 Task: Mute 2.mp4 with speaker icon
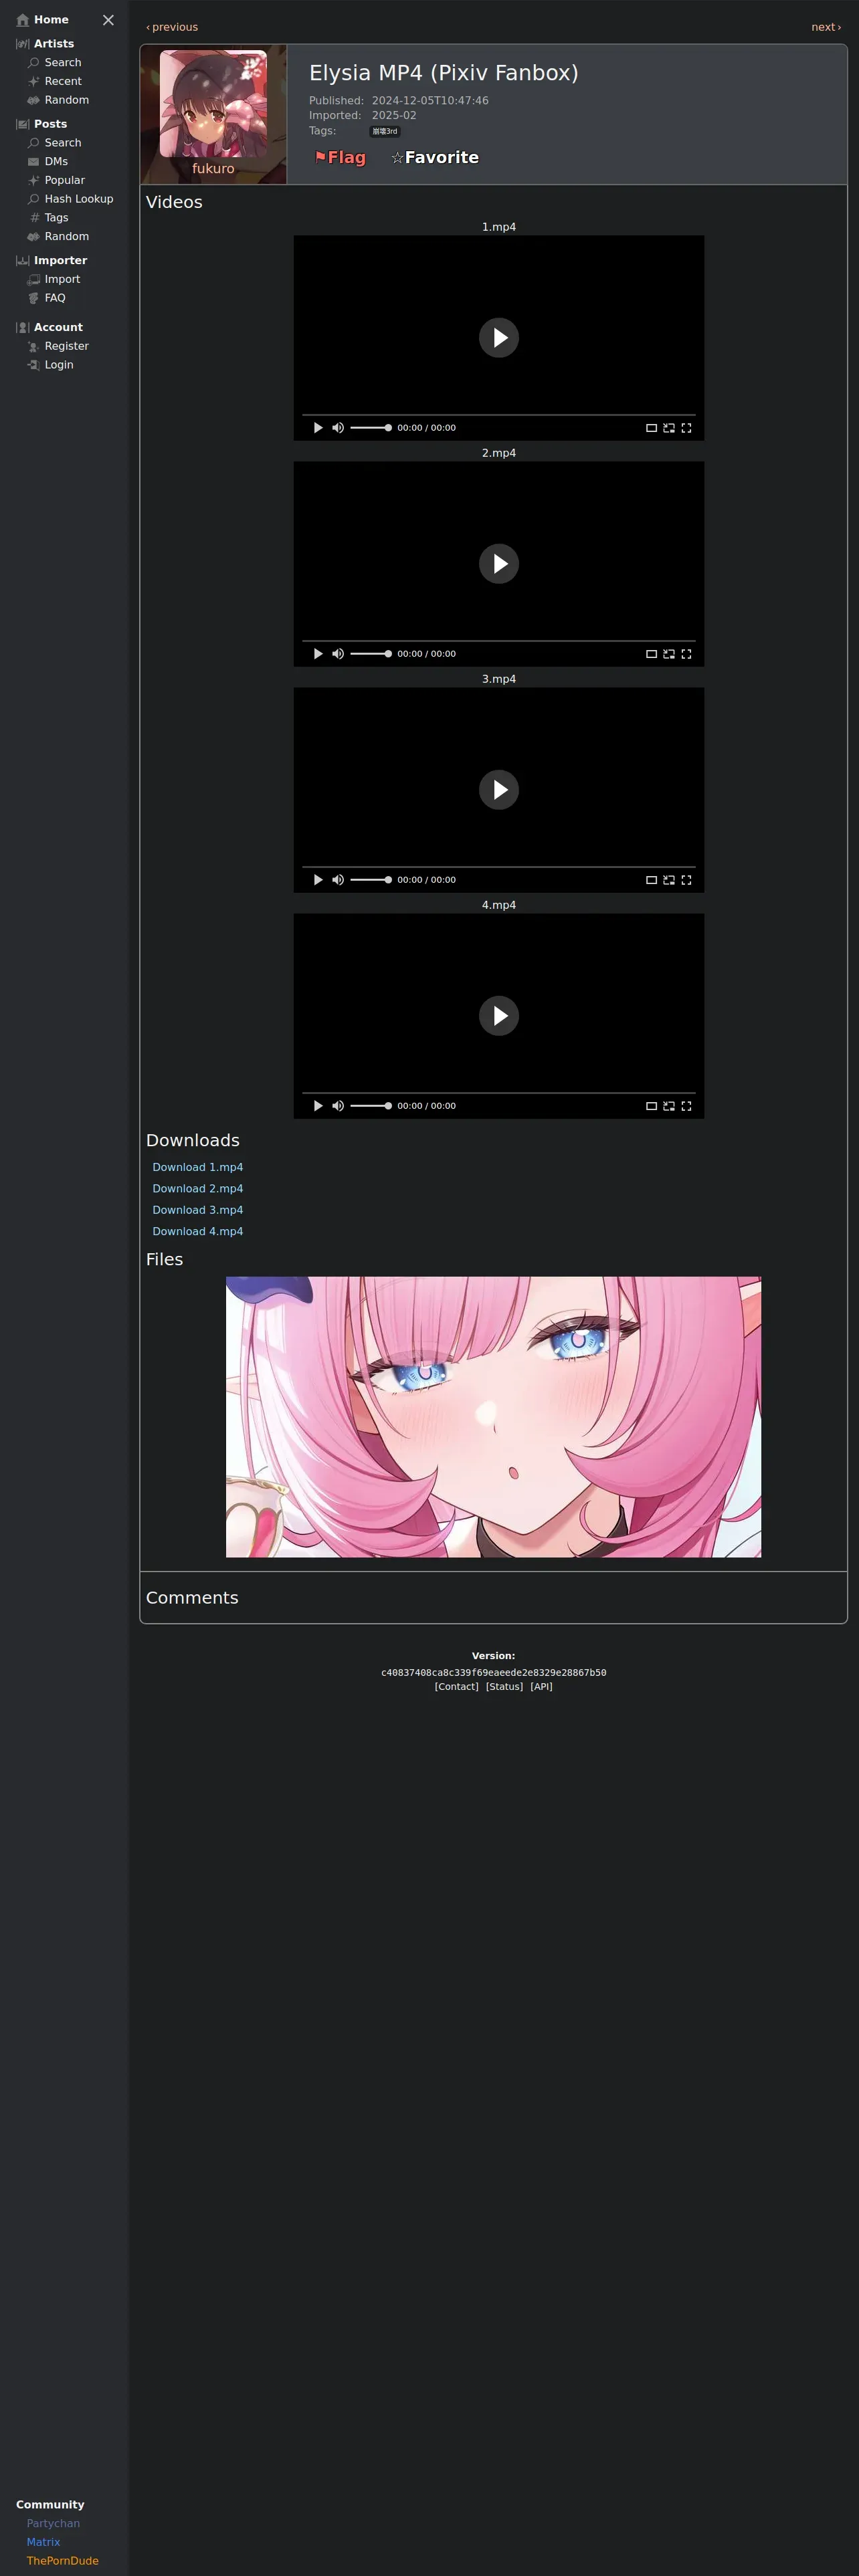pyautogui.click(x=338, y=654)
